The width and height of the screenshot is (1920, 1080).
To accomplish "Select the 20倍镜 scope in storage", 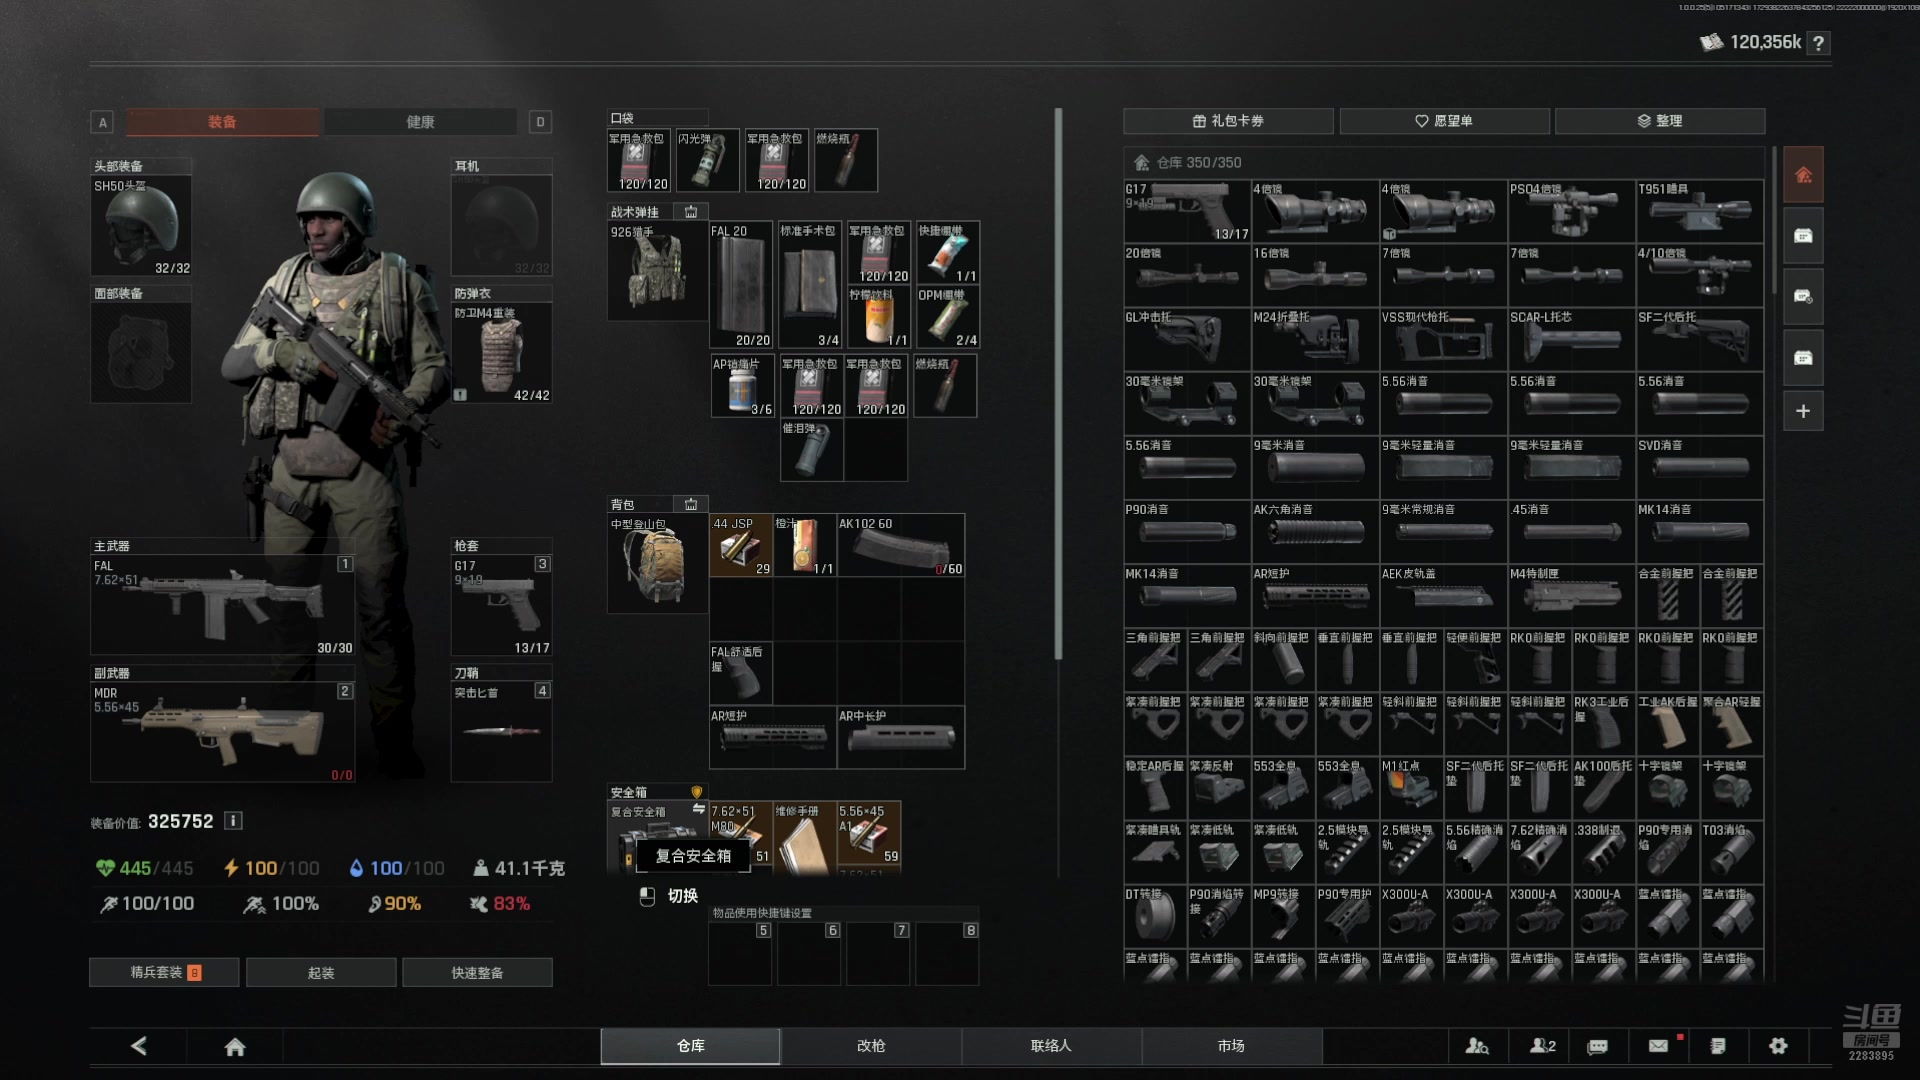I will (x=1187, y=275).
